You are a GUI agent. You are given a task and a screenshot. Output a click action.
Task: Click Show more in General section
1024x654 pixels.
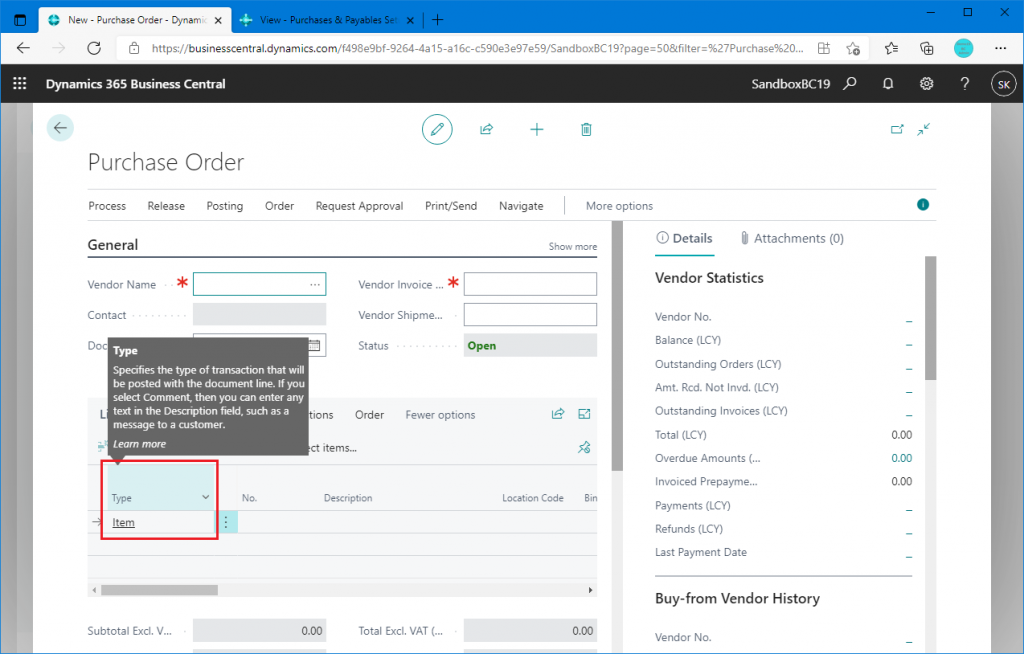[x=572, y=246]
